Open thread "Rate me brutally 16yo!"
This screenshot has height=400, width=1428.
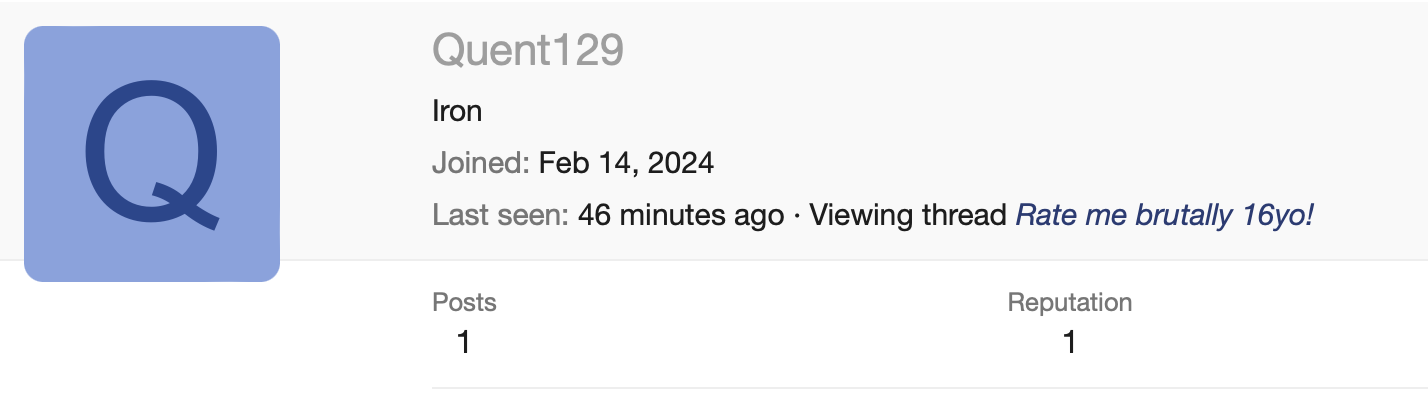tap(1164, 215)
